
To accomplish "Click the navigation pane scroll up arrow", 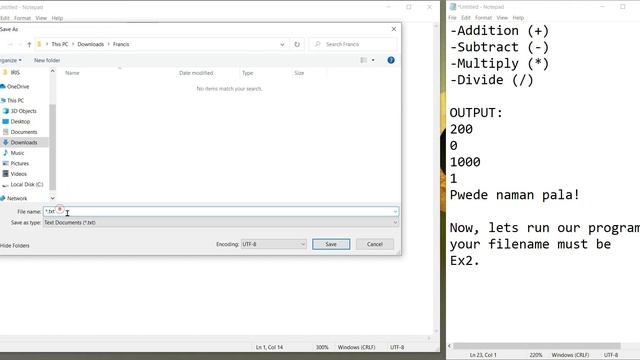I will (x=52, y=71).
